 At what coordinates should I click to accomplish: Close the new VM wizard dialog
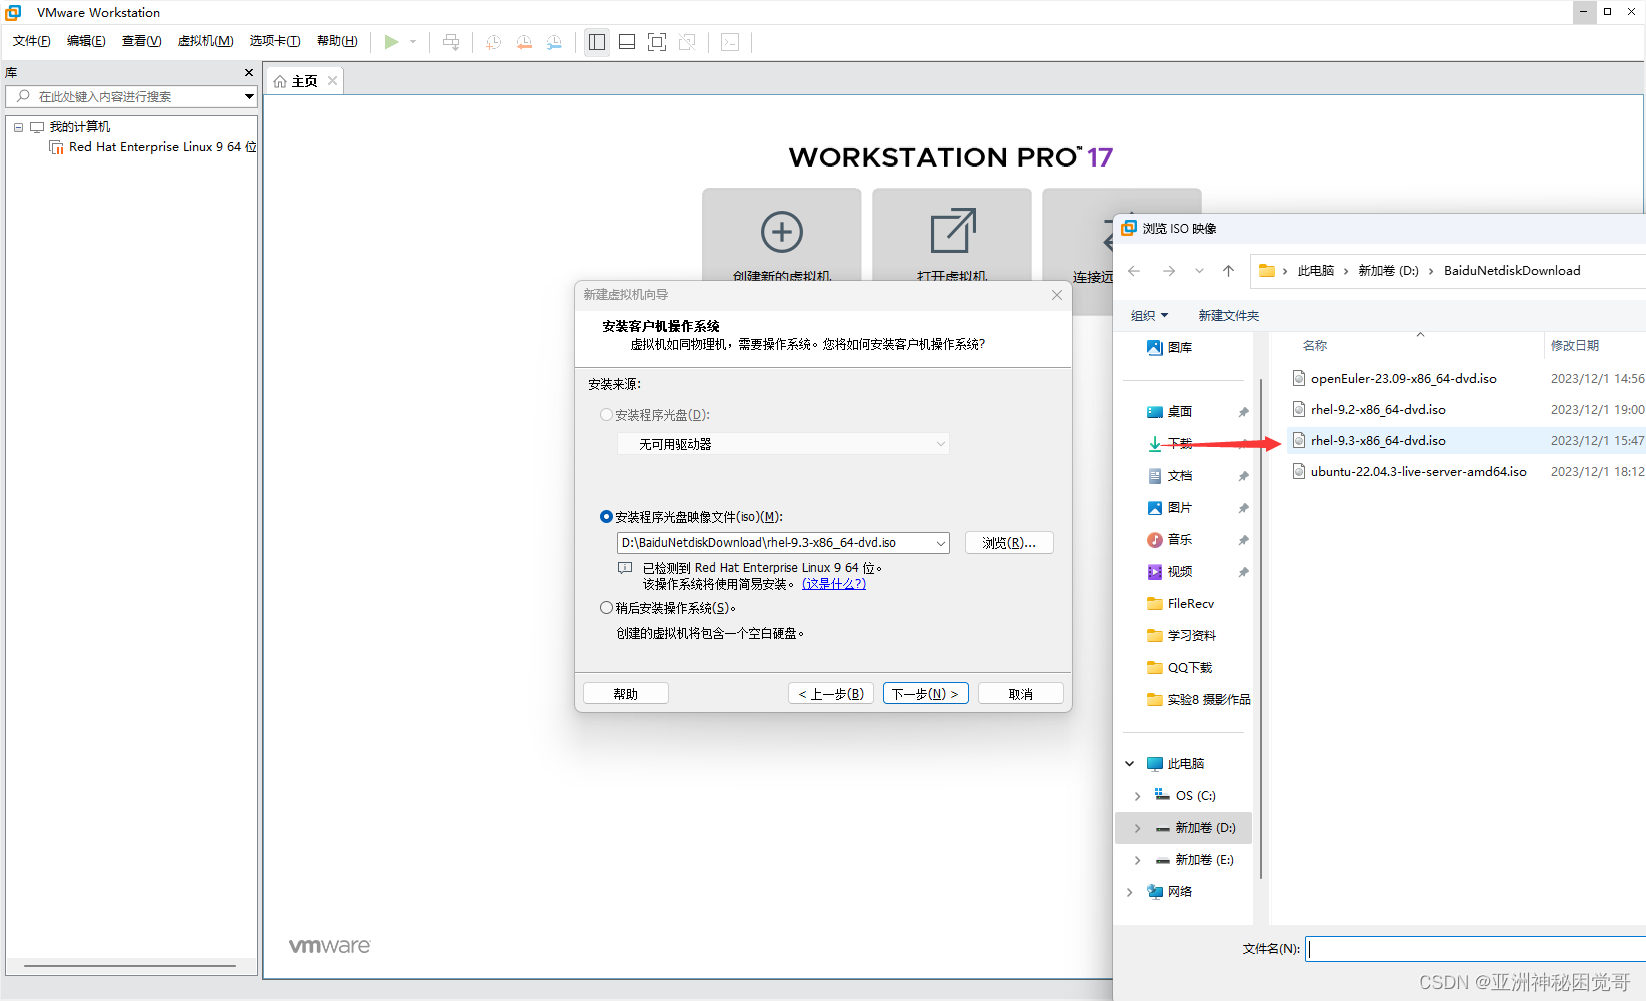point(1057,295)
